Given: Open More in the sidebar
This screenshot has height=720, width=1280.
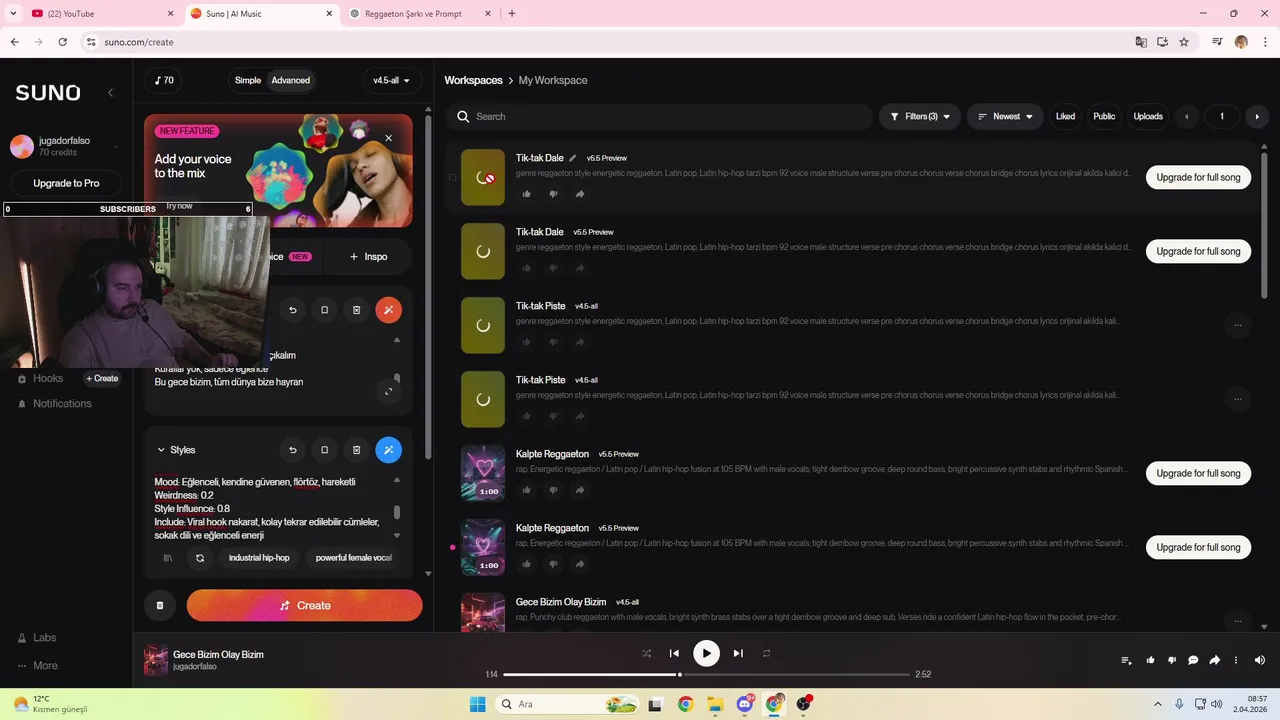Looking at the screenshot, I should pyautogui.click(x=37, y=665).
